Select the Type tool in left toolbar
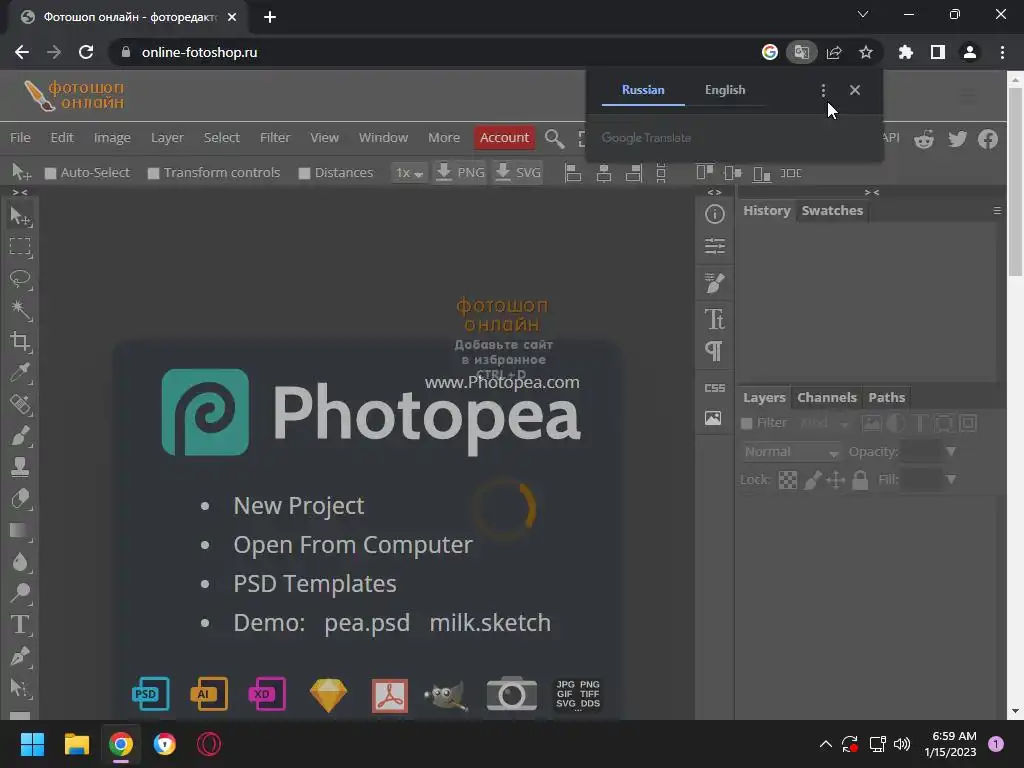Screen dimensions: 1024x768 coord(20,624)
